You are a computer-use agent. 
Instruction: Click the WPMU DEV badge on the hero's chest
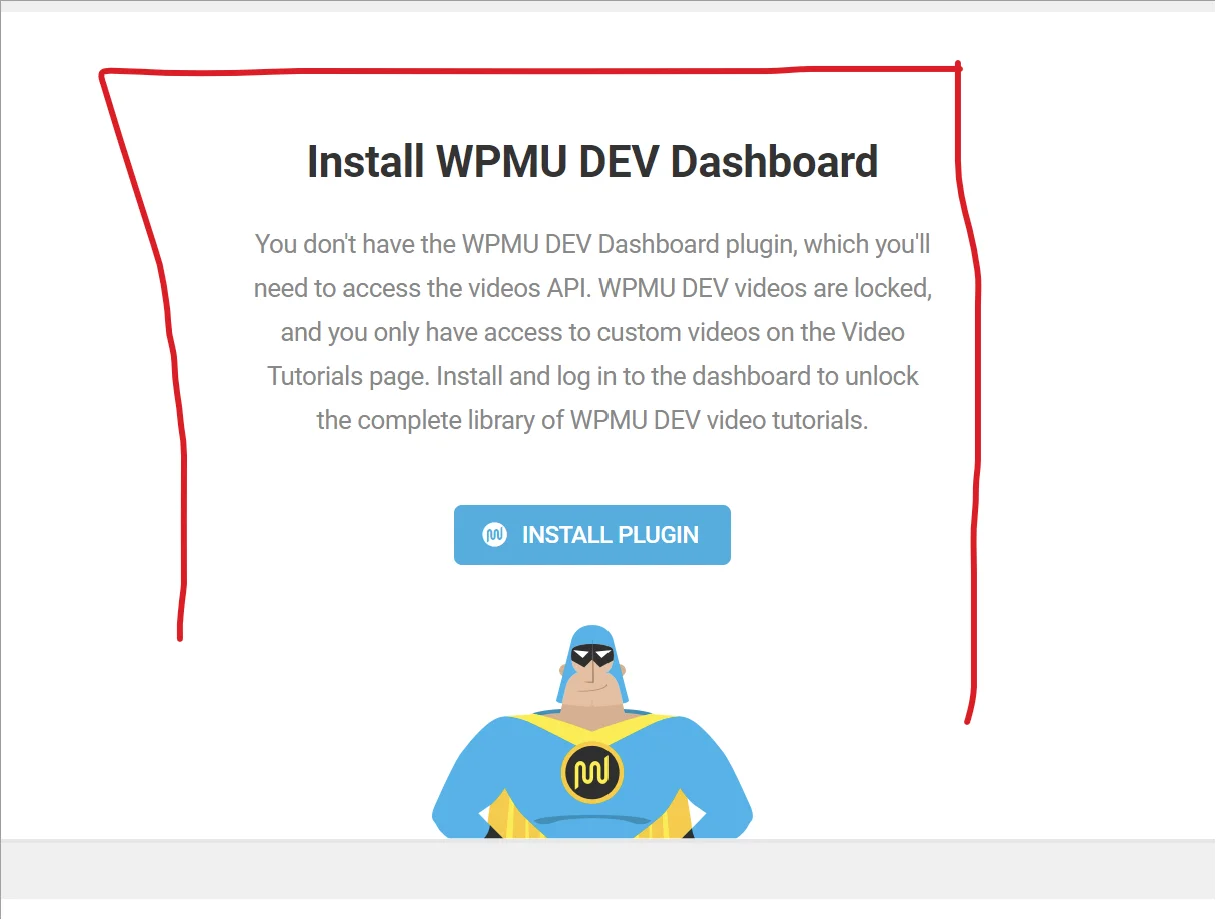pos(592,773)
